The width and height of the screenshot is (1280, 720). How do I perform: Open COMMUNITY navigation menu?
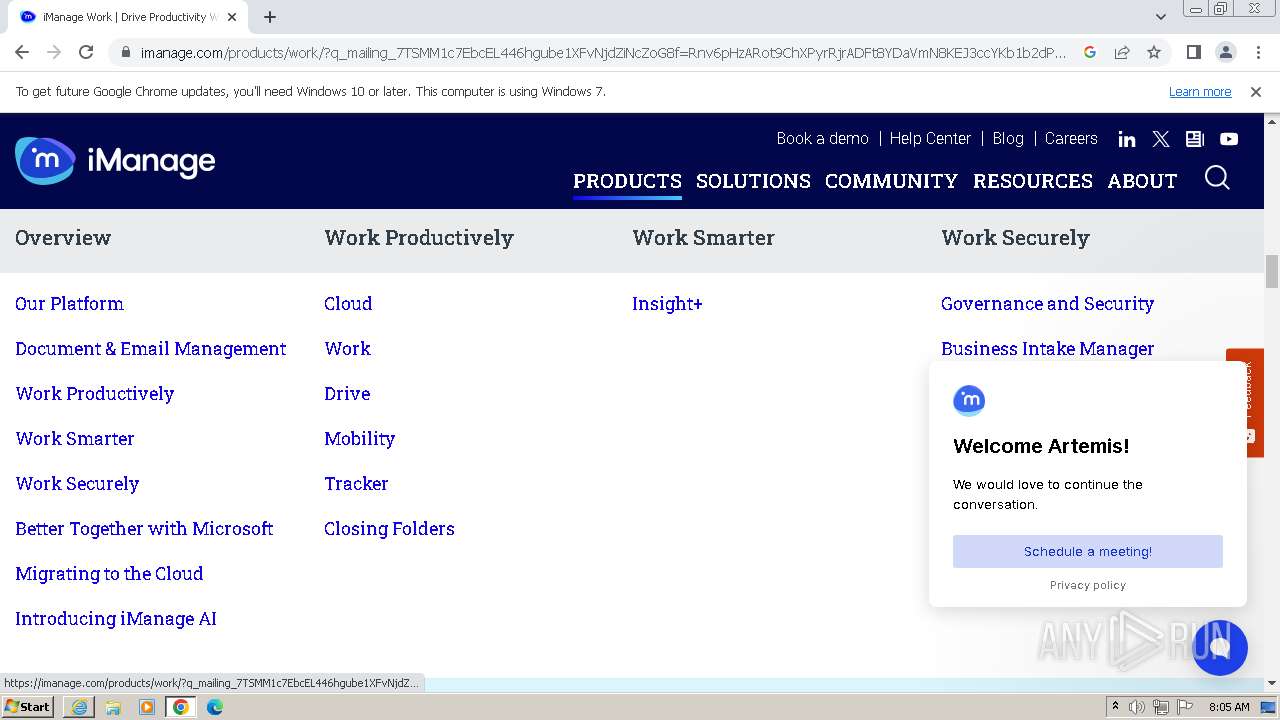click(x=891, y=181)
